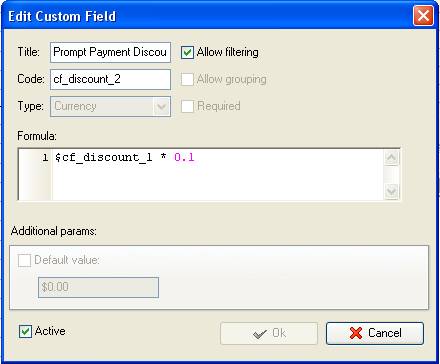Click into the Title text field
This screenshot has height=364, width=440.
coord(110,52)
